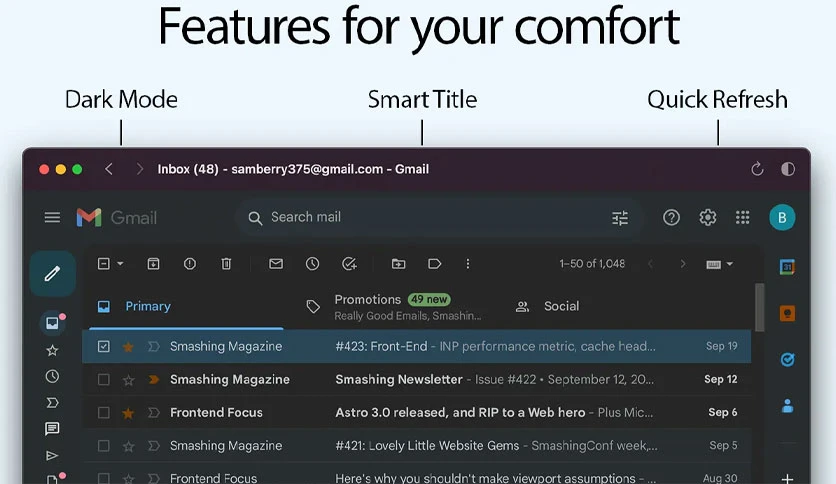This screenshot has height=484, width=836.
Task: Open the Astro 3.0 released email
Action: 416,413
